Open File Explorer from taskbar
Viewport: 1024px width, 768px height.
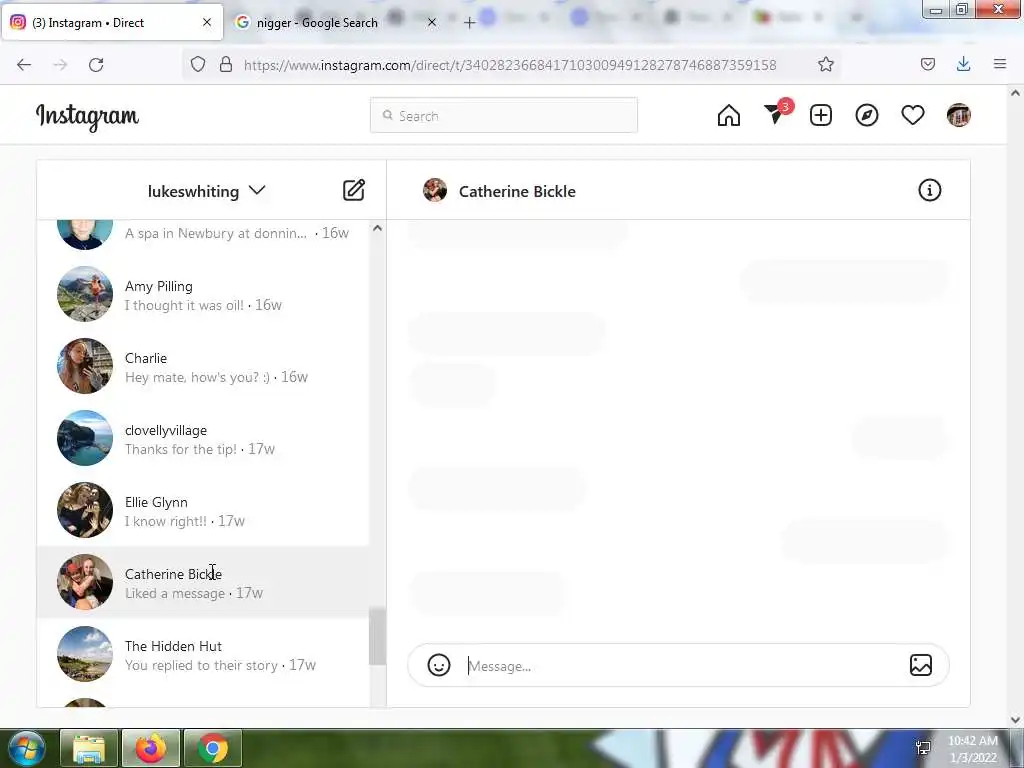tap(89, 748)
